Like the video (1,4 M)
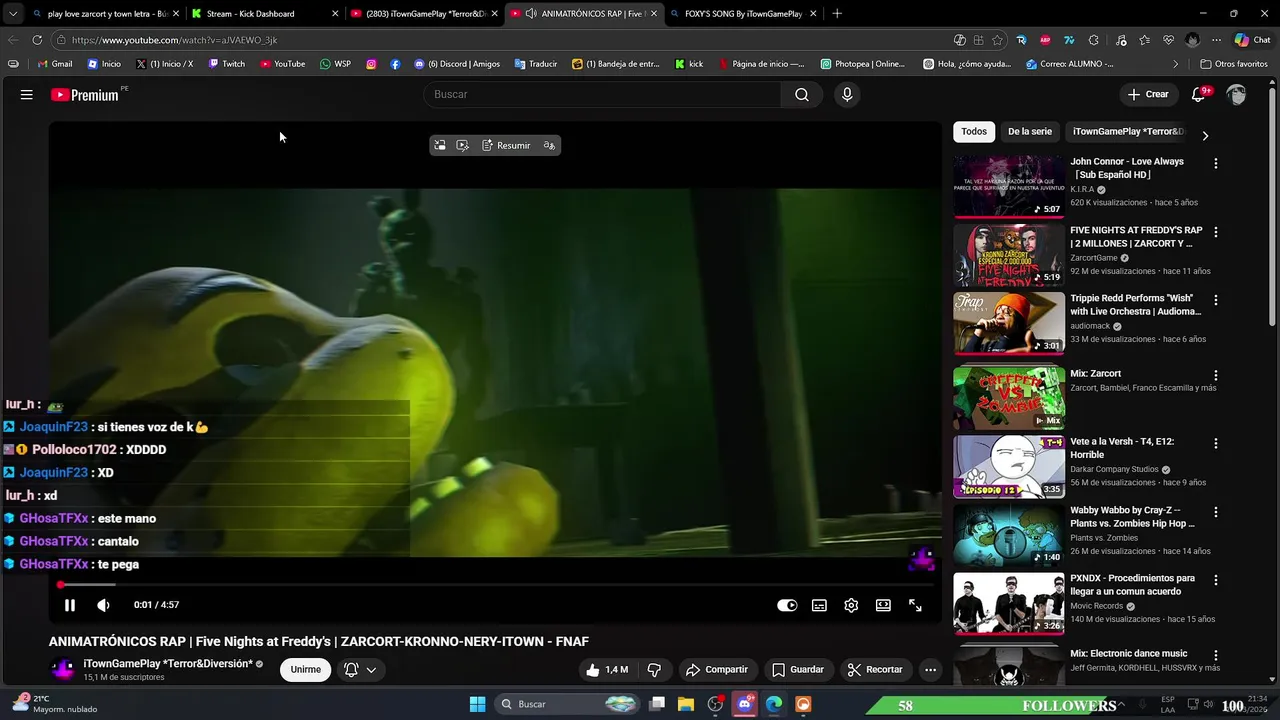Screen dimensions: 1280x720 [x=607, y=670]
